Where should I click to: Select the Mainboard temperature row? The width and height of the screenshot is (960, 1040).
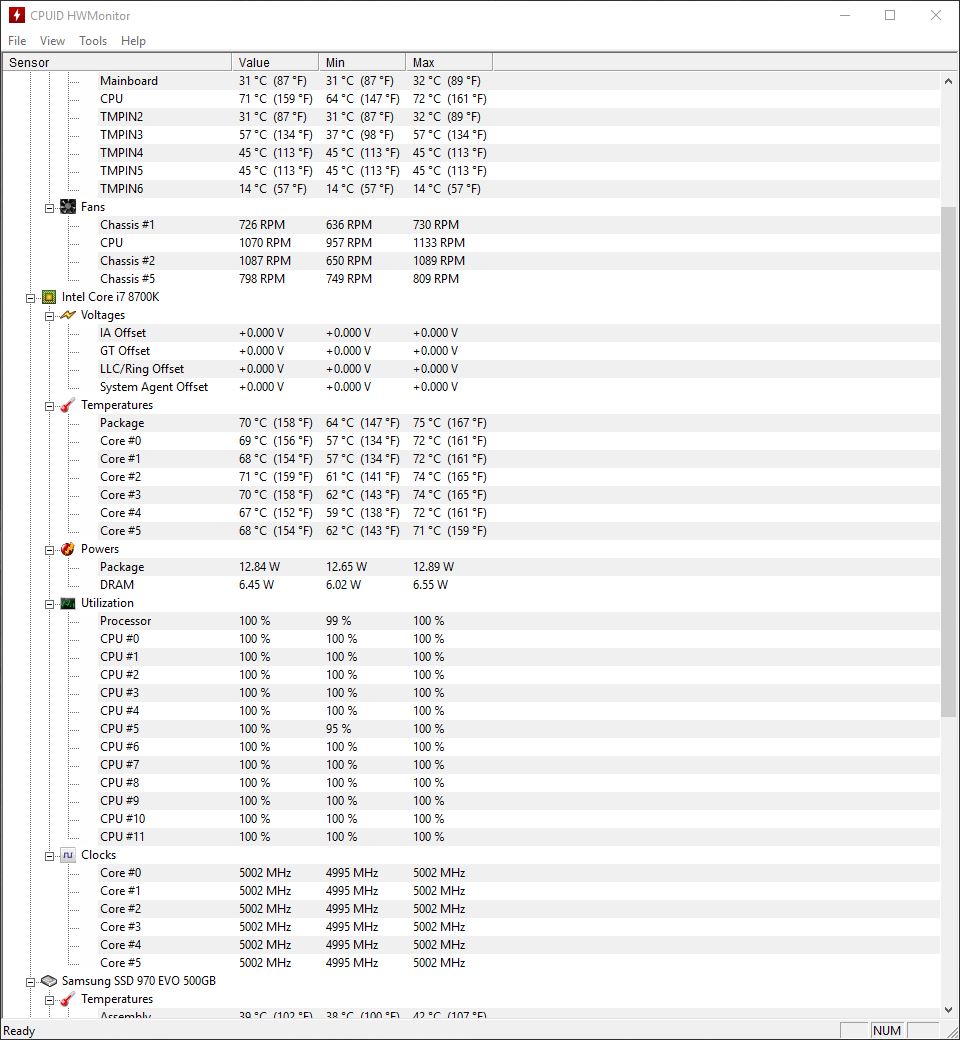tap(519, 81)
